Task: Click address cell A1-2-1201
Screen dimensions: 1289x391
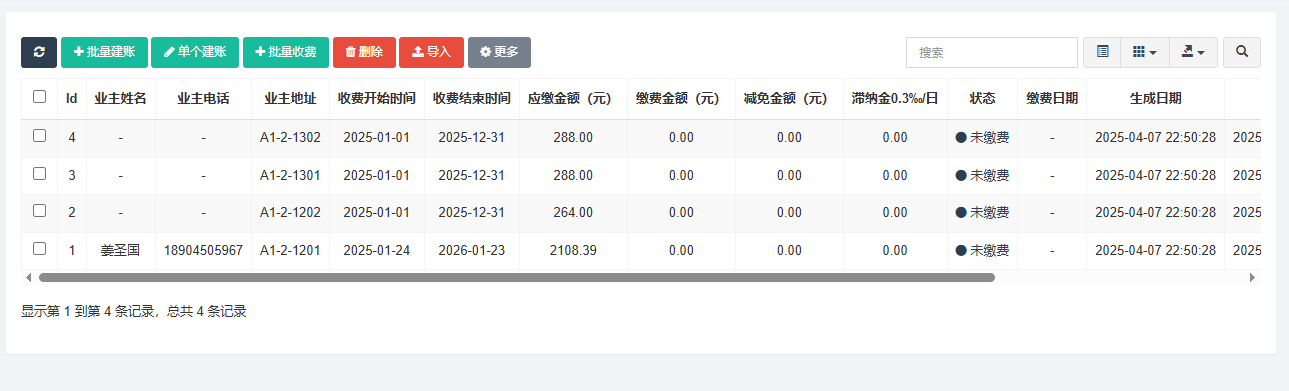Action: coord(290,250)
